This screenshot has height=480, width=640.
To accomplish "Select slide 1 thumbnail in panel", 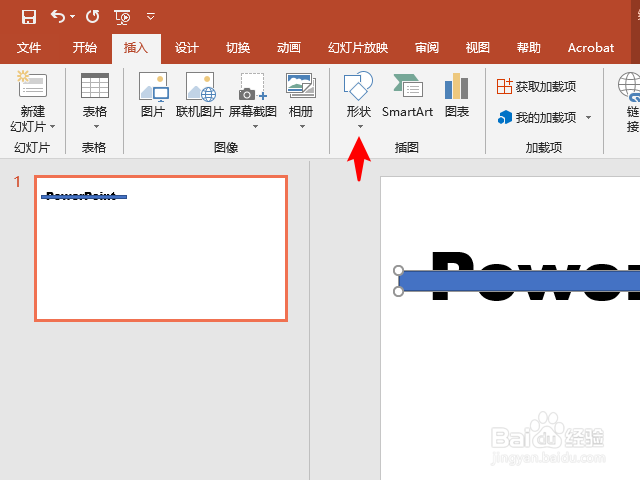I will (x=161, y=249).
